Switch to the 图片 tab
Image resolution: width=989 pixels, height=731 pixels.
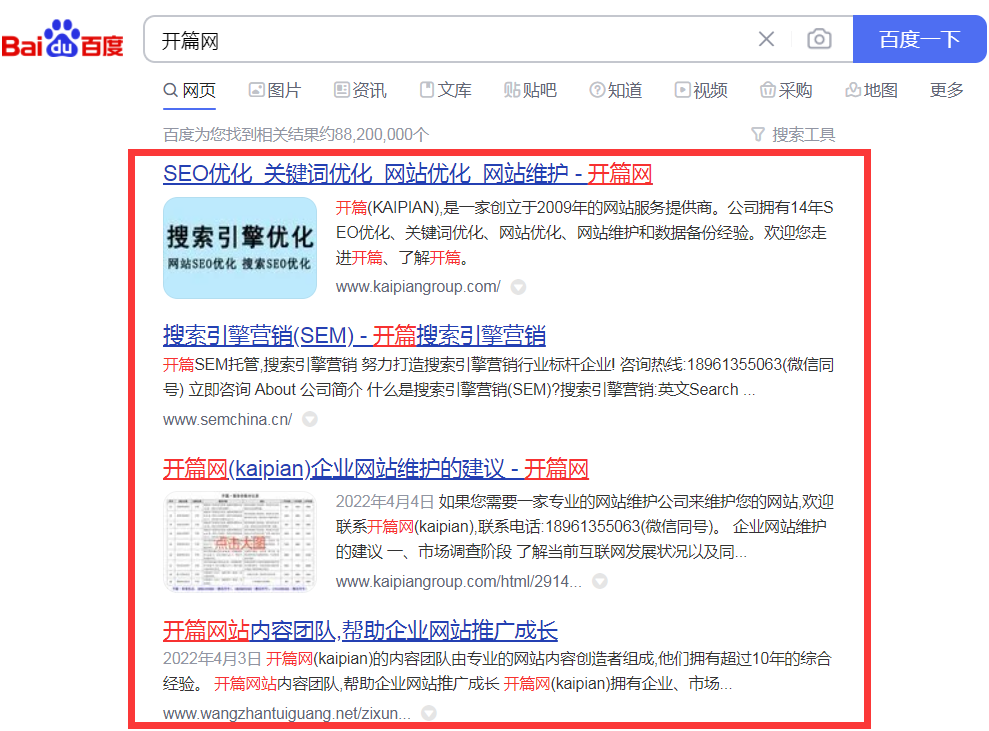[274, 90]
